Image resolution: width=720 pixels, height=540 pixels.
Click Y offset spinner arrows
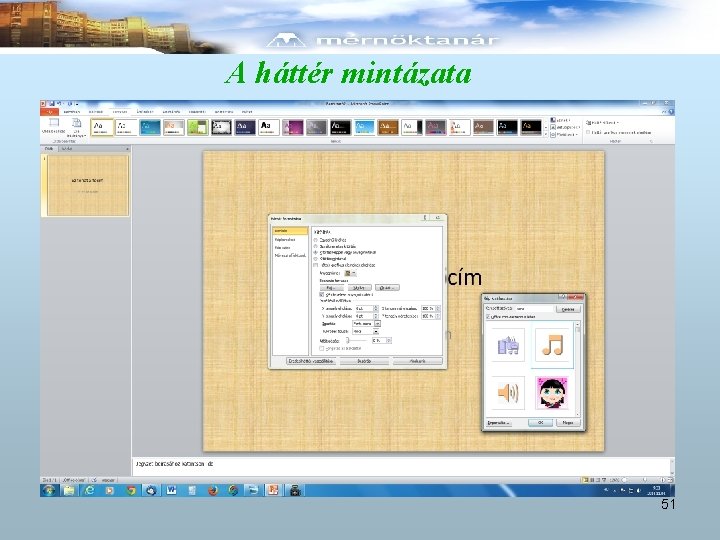point(376,316)
